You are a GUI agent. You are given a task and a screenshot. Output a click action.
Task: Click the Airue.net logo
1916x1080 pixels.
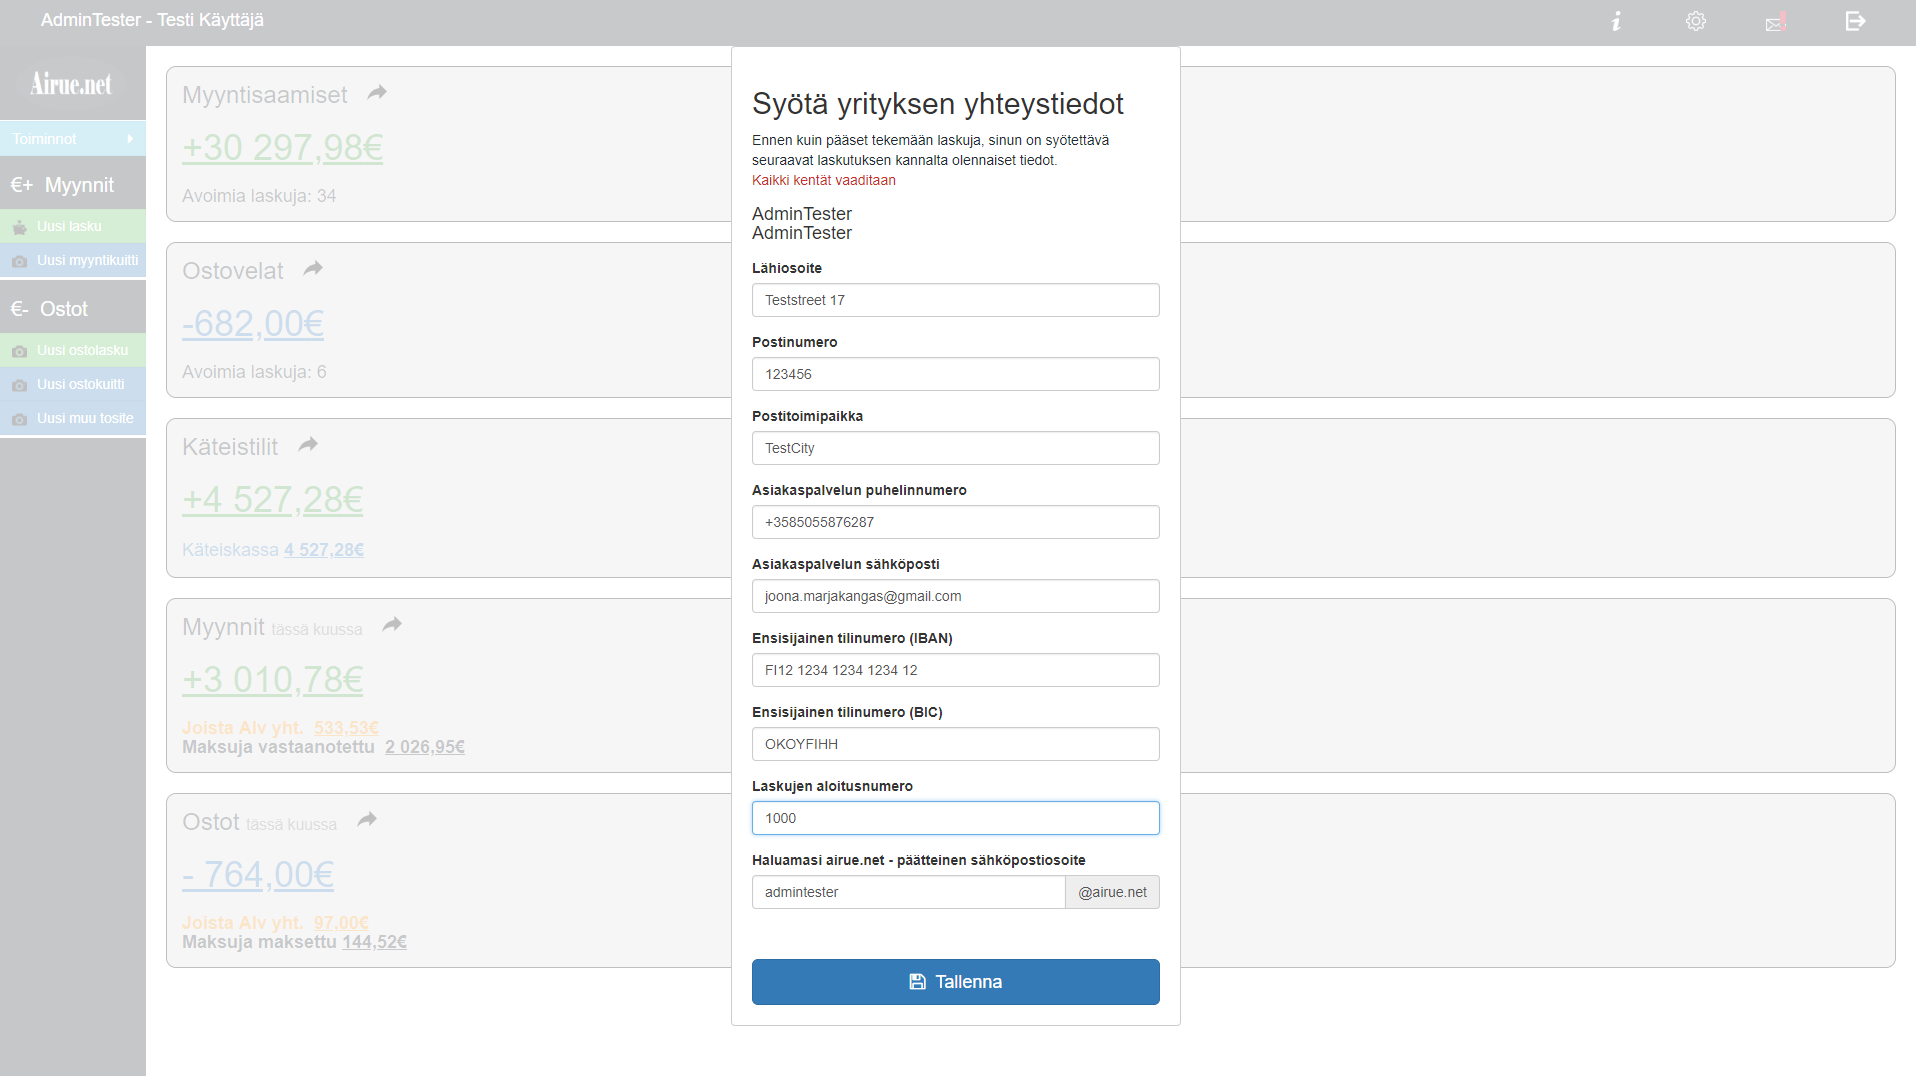(71, 84)
